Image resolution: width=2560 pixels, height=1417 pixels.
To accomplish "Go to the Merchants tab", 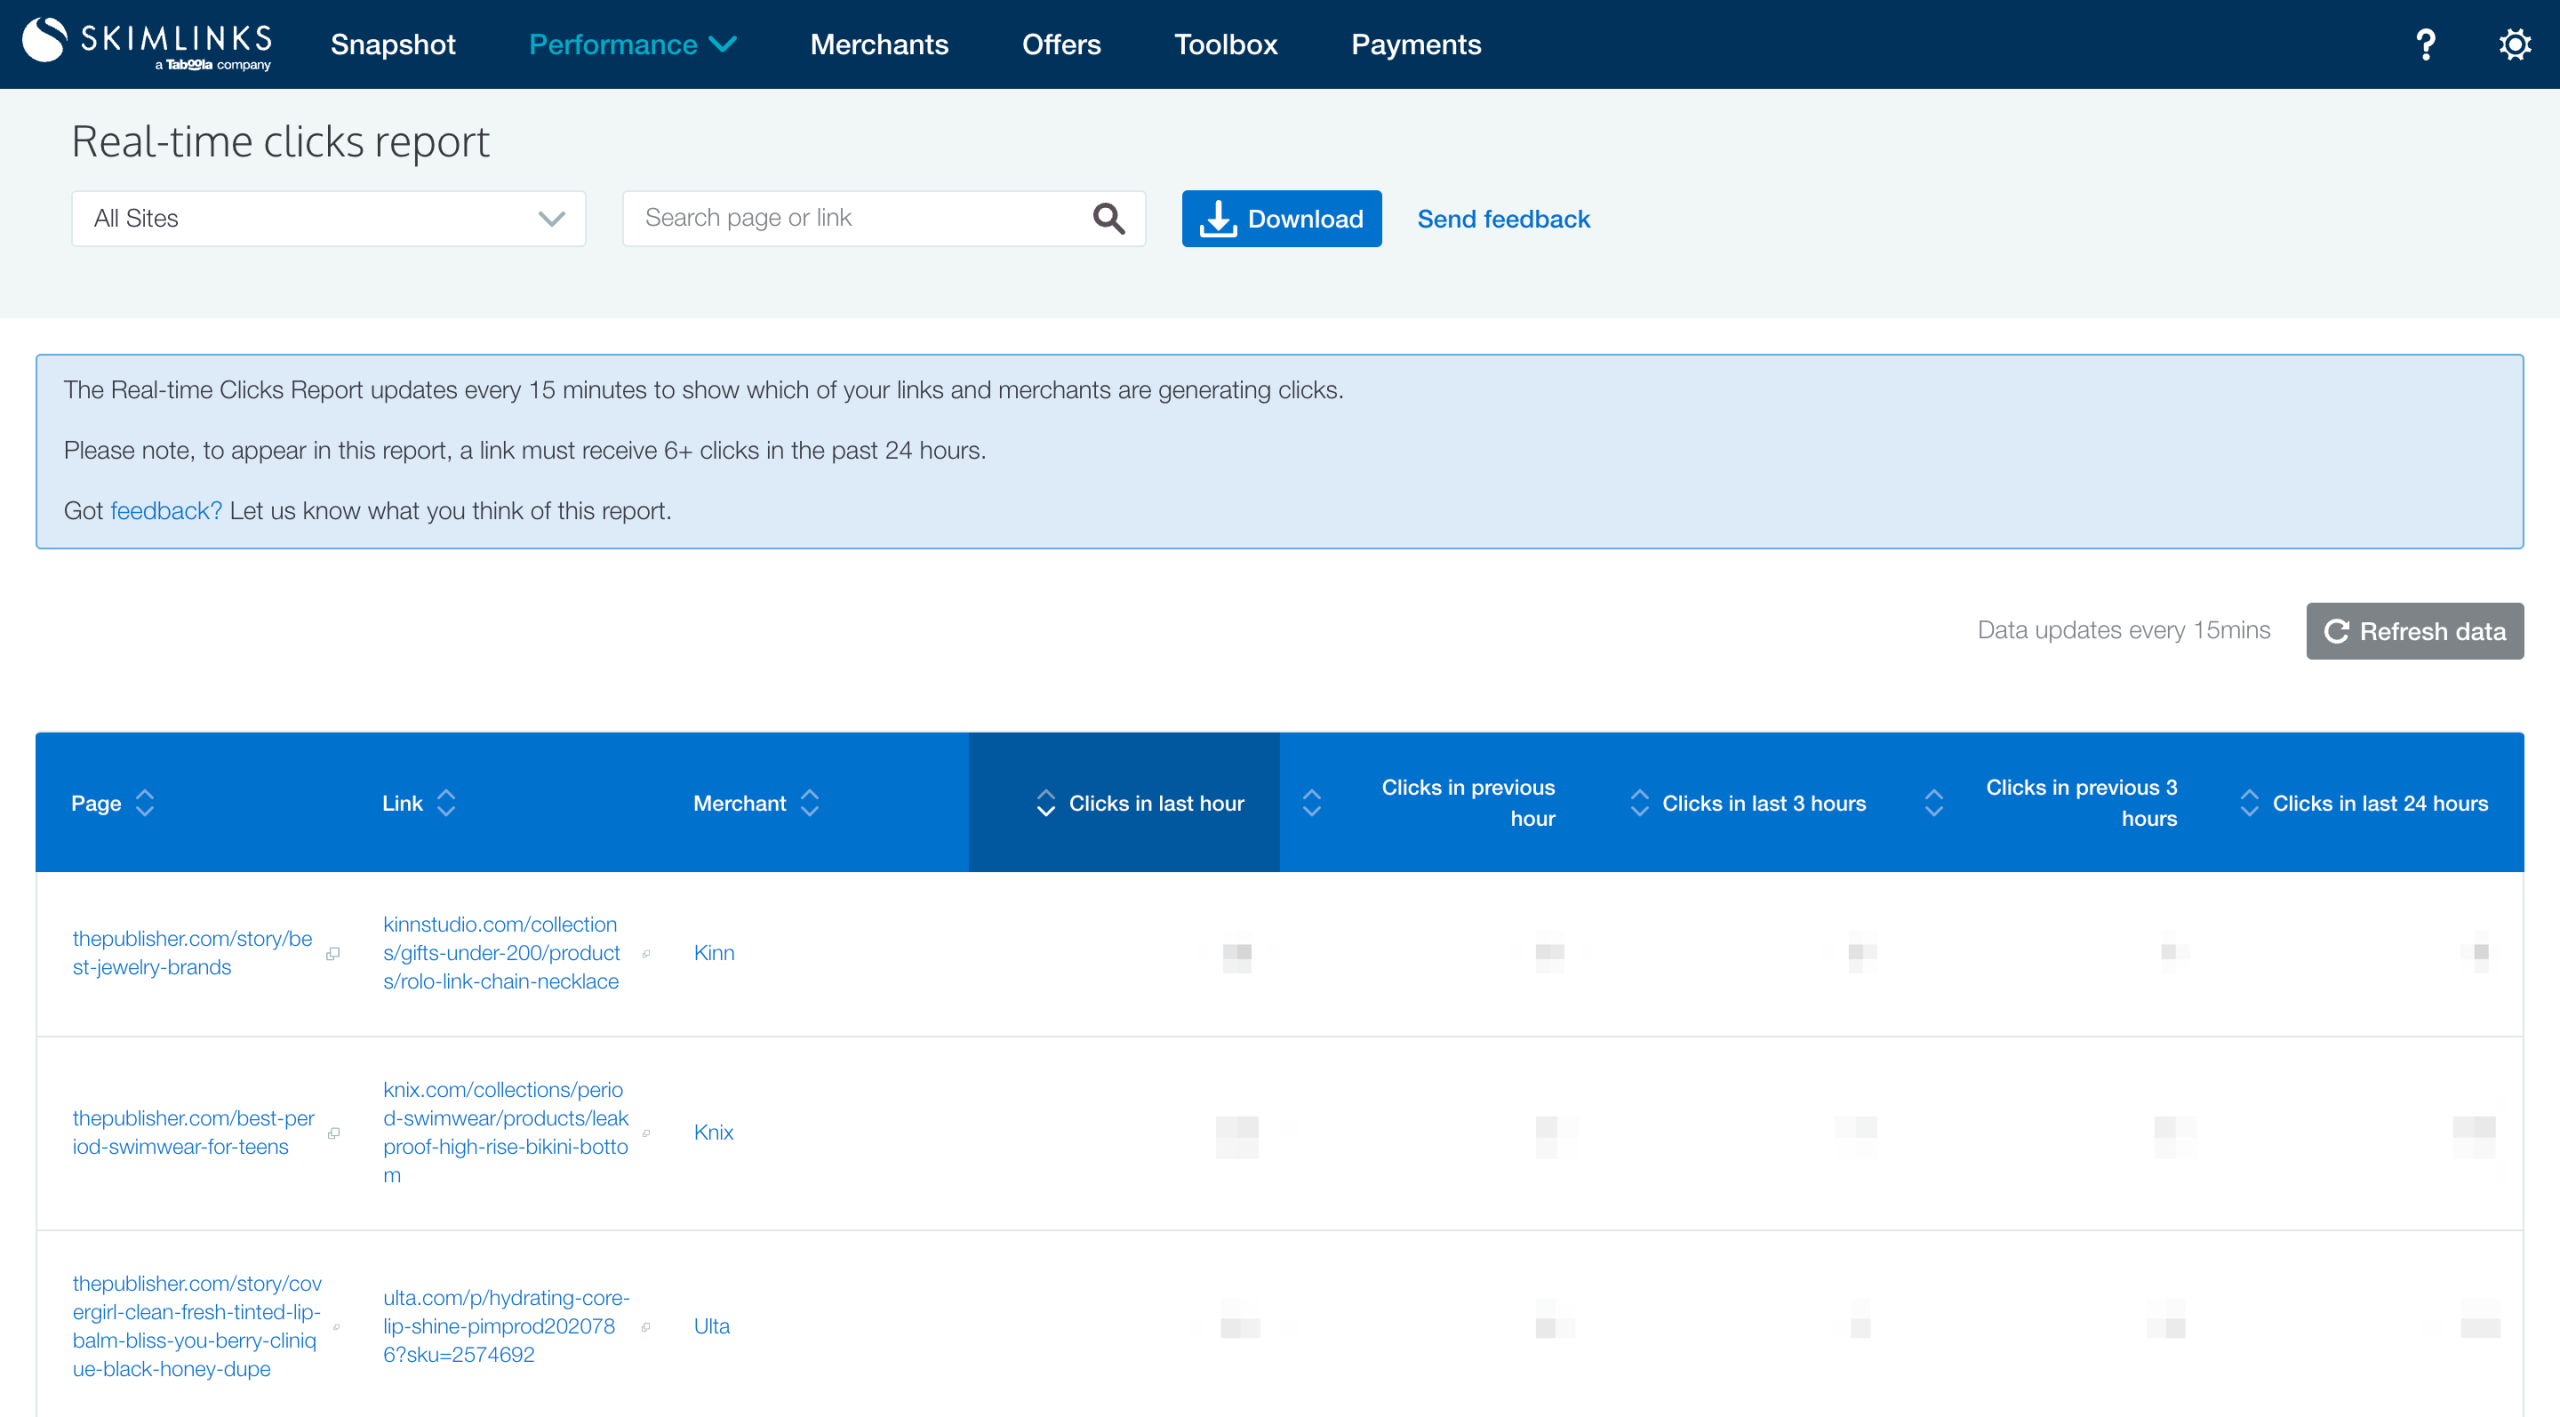I will tap(878, 44).
